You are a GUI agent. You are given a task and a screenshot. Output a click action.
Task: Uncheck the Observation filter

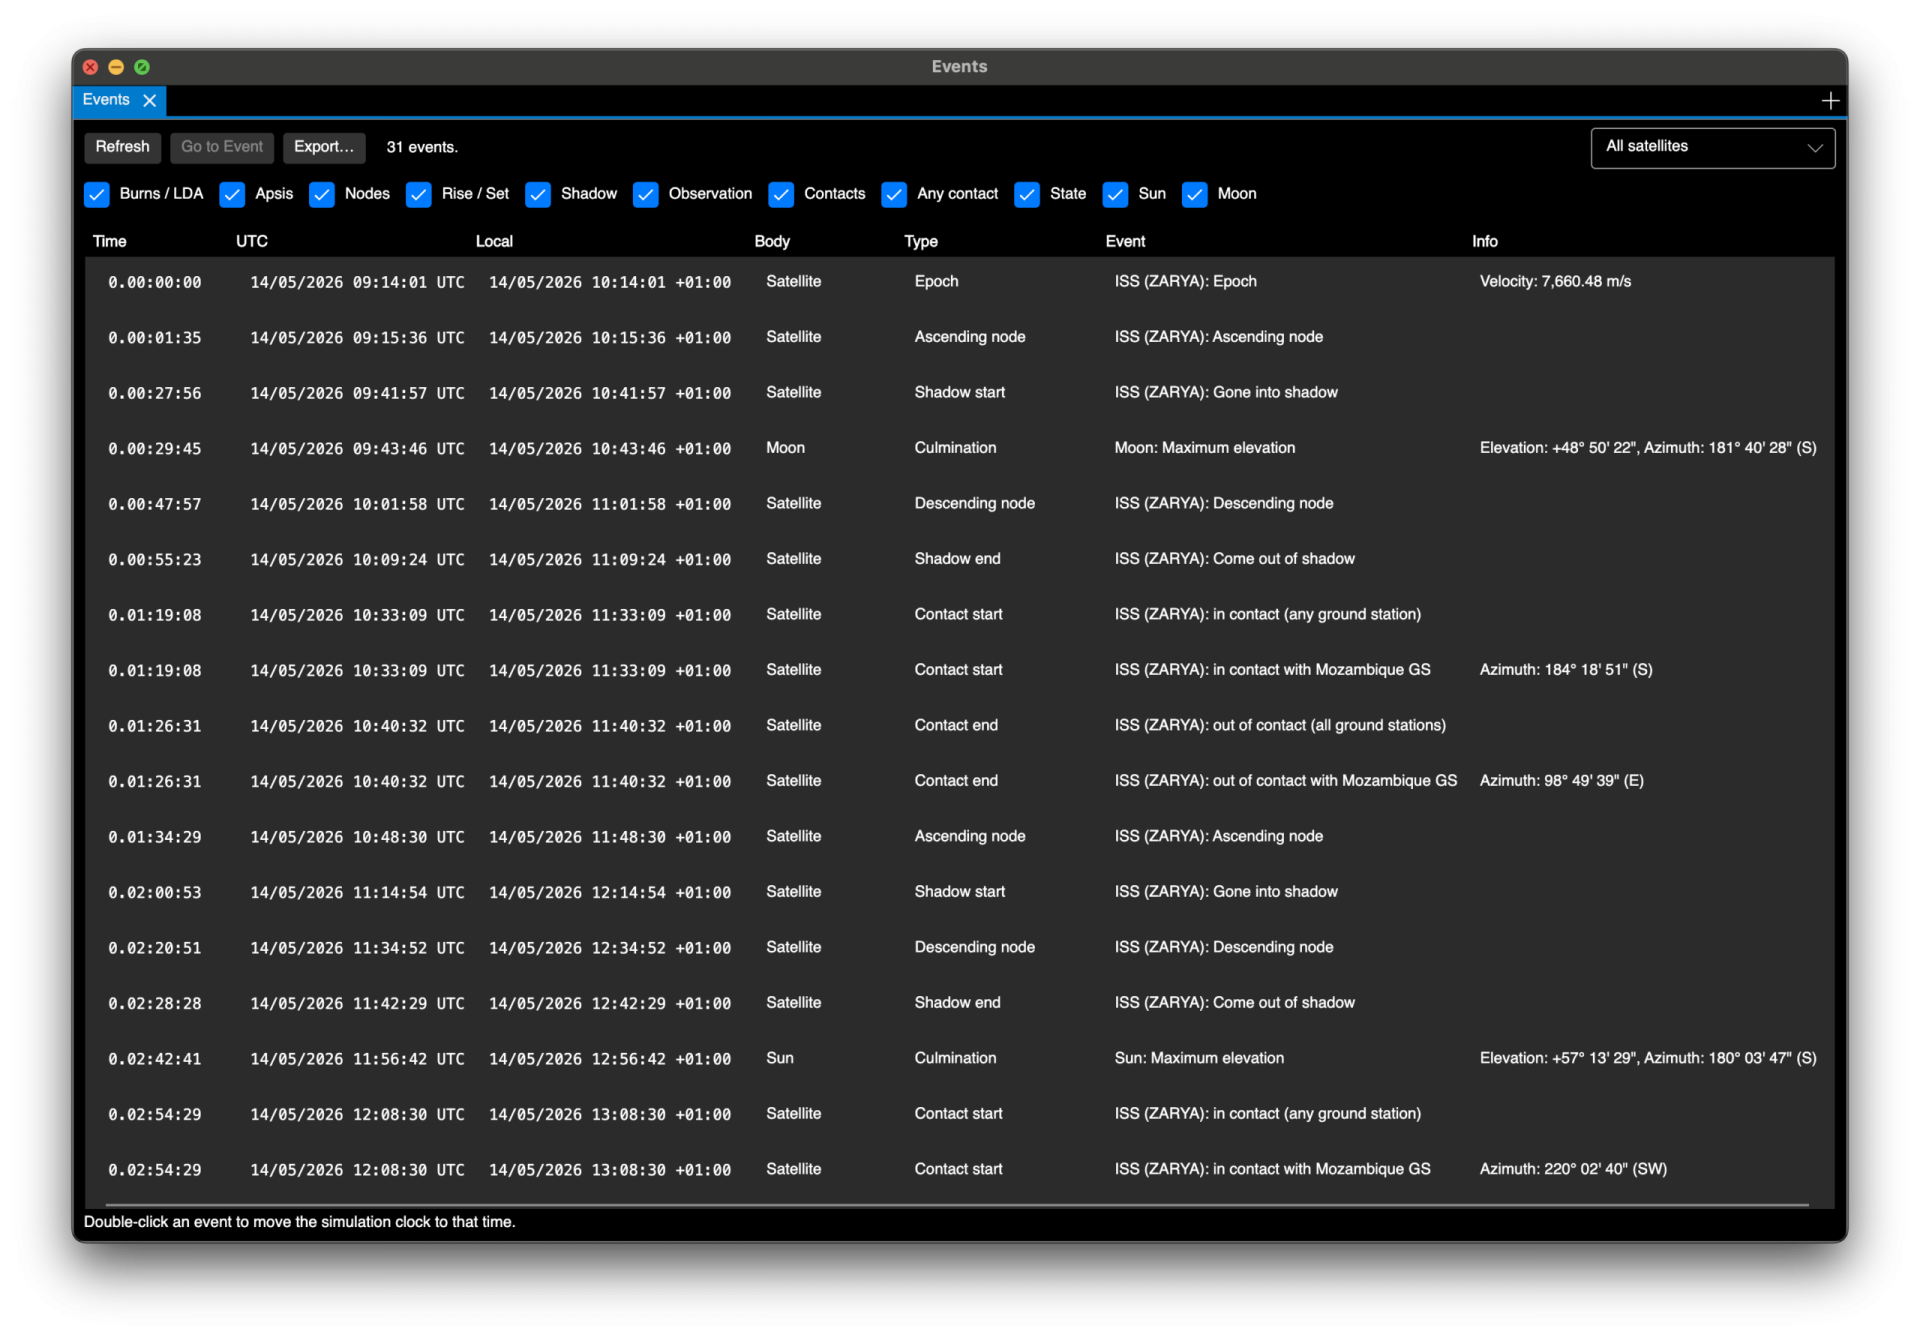[x=646, y=194]
